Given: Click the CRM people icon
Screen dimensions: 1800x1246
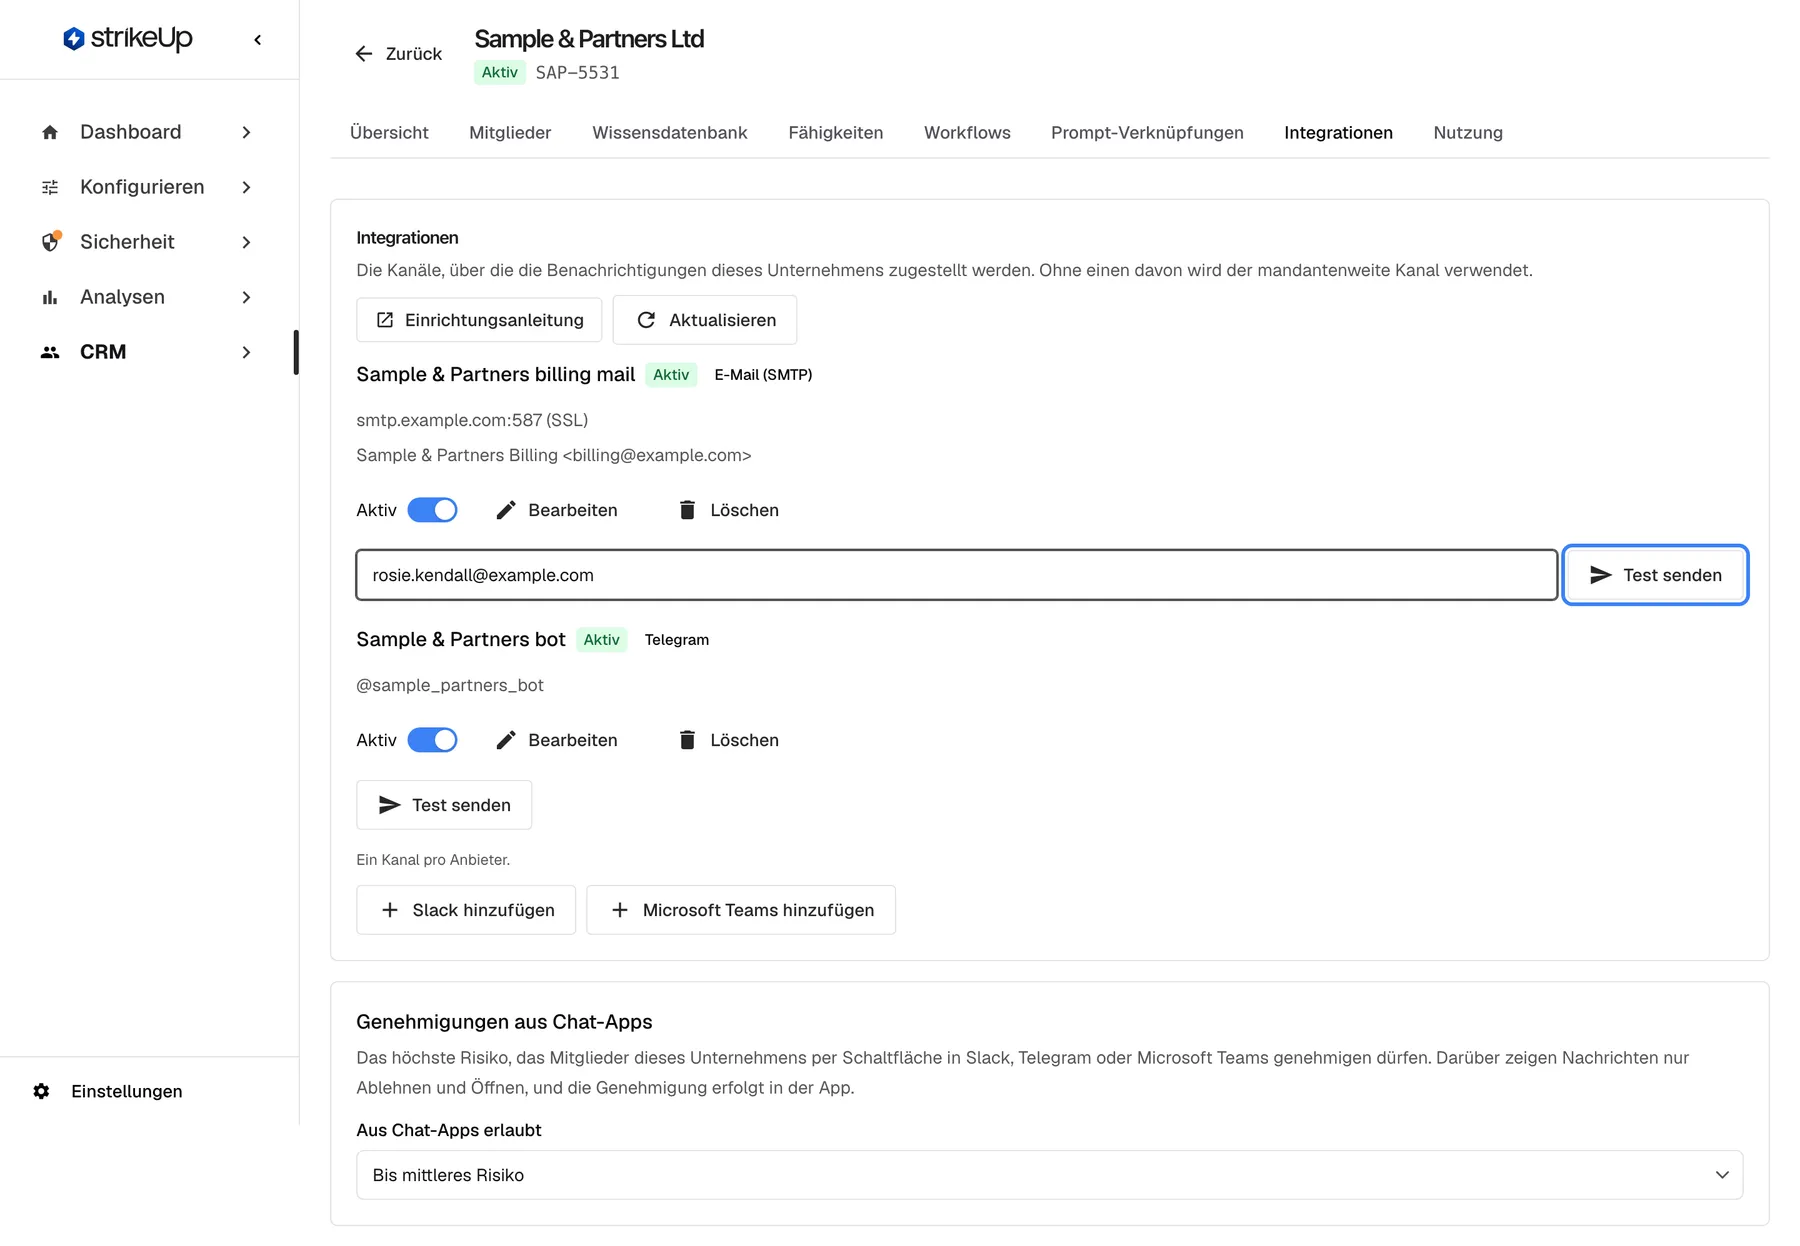Looking at the screenshot, I should [50, 352].
